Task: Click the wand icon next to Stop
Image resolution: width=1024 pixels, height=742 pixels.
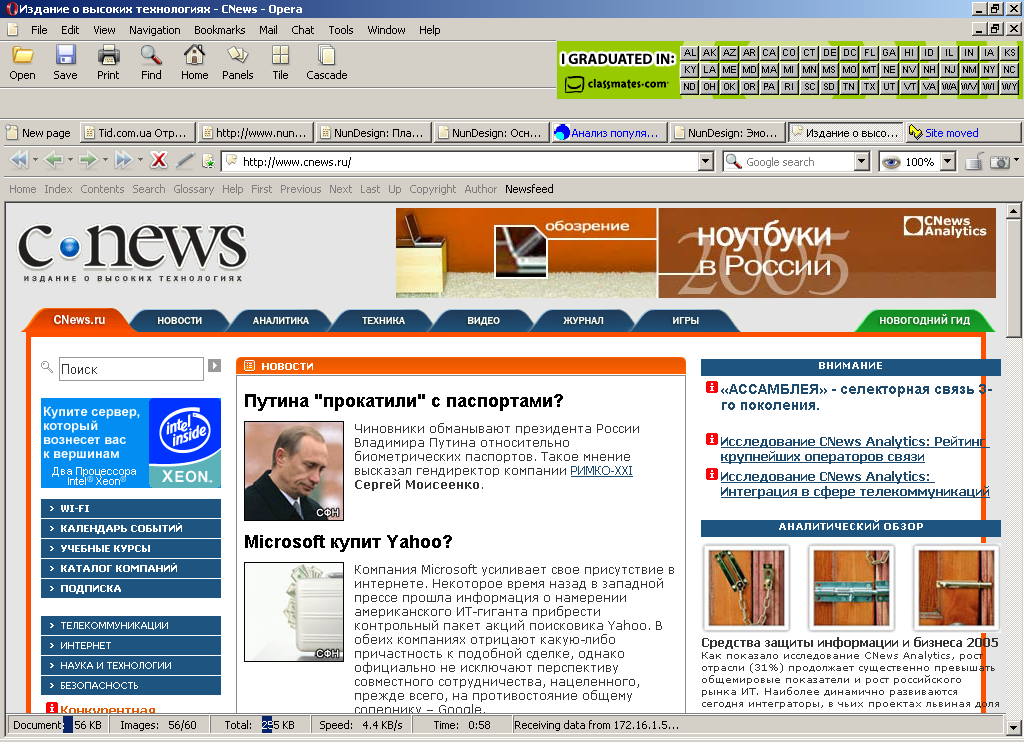Action: pos(185,160)
